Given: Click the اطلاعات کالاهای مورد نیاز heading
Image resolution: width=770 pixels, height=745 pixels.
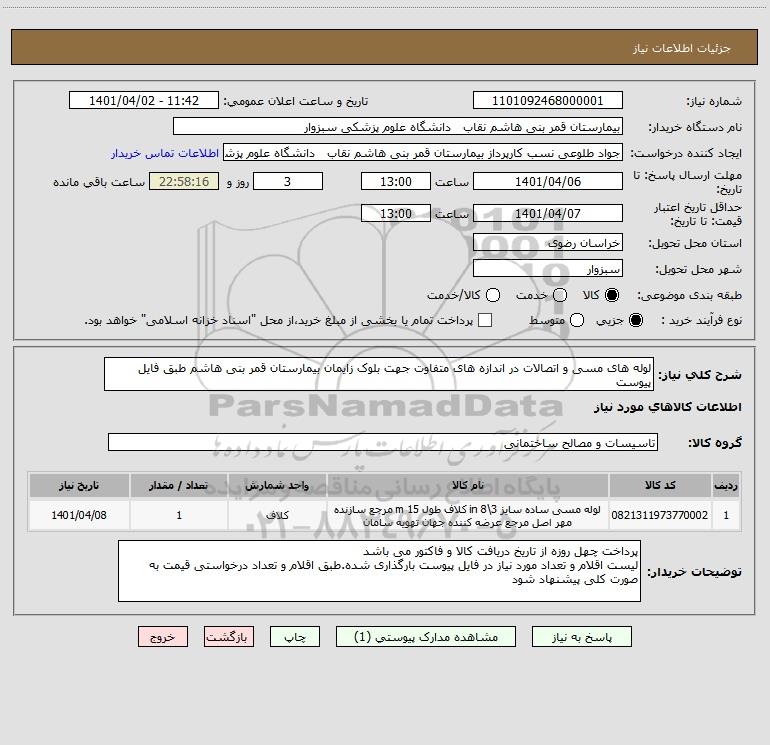Looking at the screenshot, I should (668, 407).
